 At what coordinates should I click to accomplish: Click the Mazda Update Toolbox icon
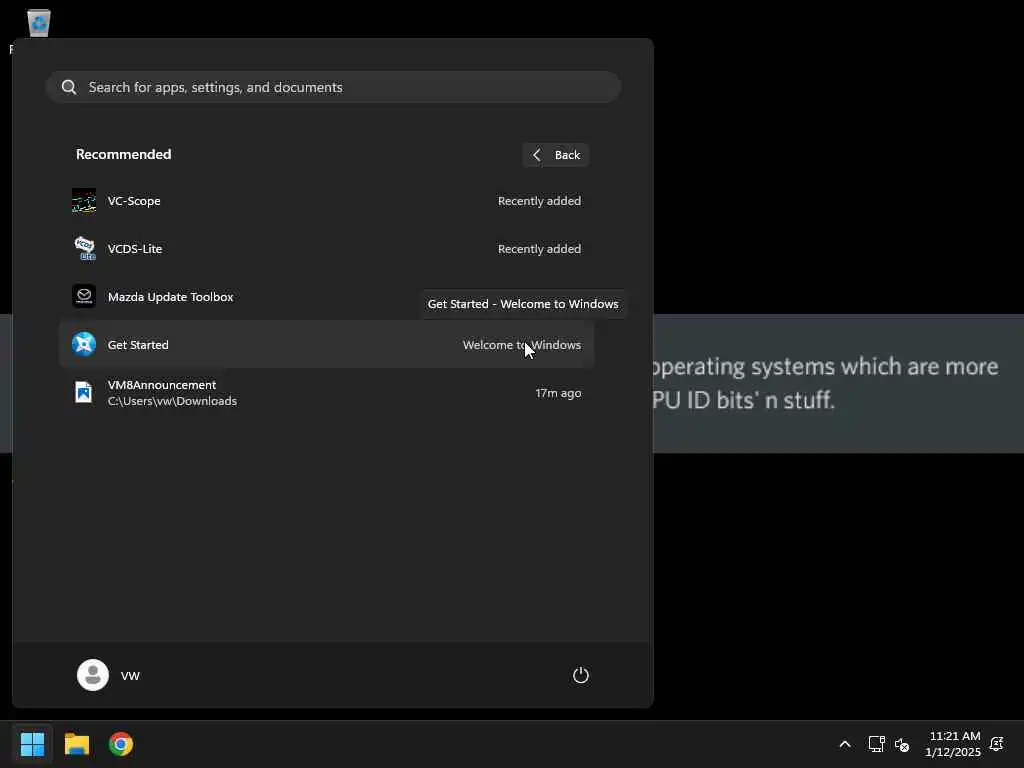click(84, 296)
